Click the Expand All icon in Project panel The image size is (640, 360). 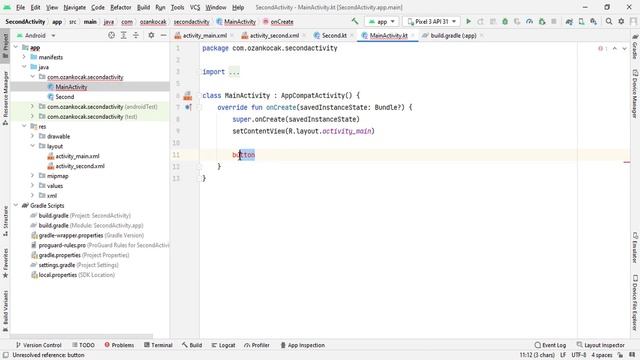124,36
